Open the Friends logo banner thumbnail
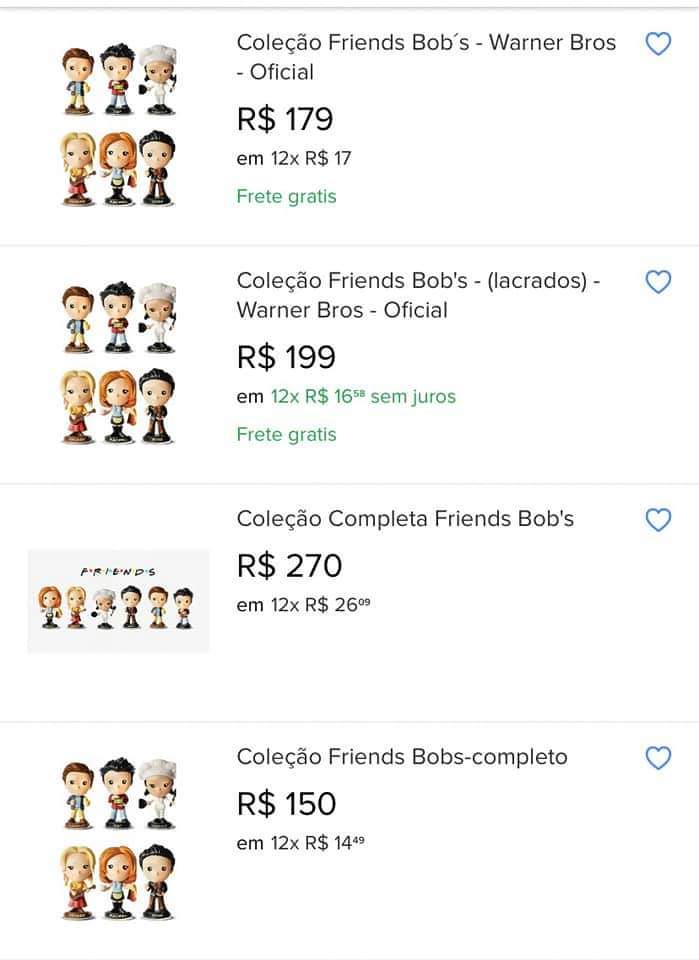 point(118,600)
